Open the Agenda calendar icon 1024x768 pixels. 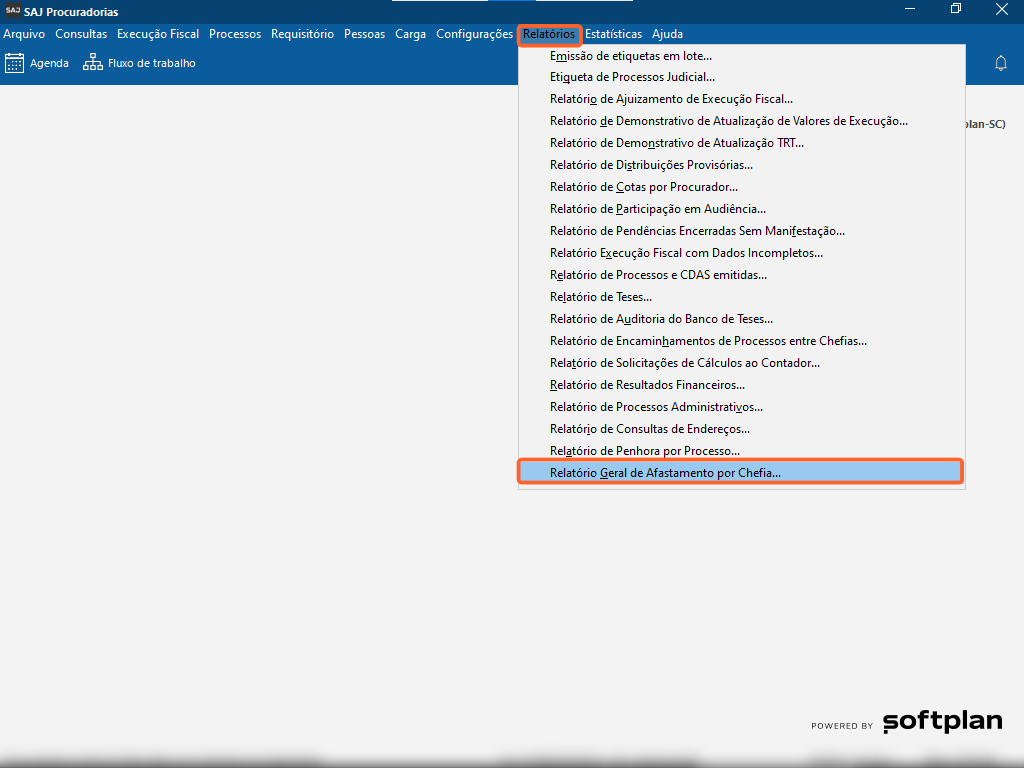pyautogui.click(x=14, y=63)
